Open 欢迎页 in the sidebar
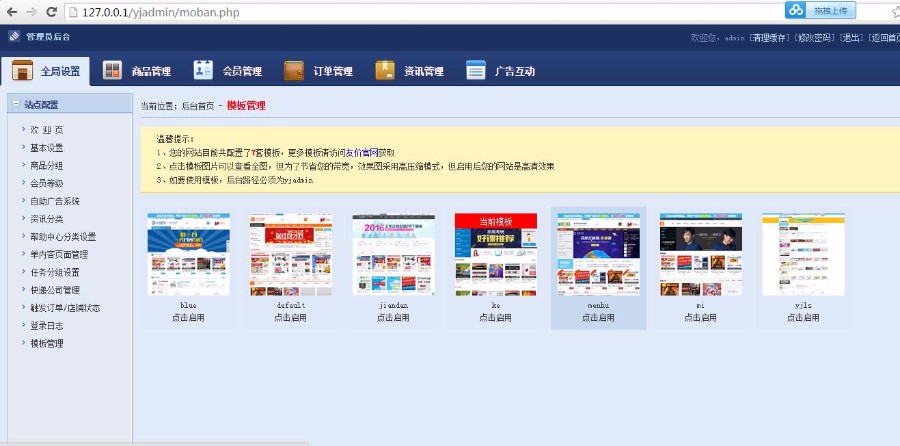This screenshot has height=446, width=900. click(46, 130)
